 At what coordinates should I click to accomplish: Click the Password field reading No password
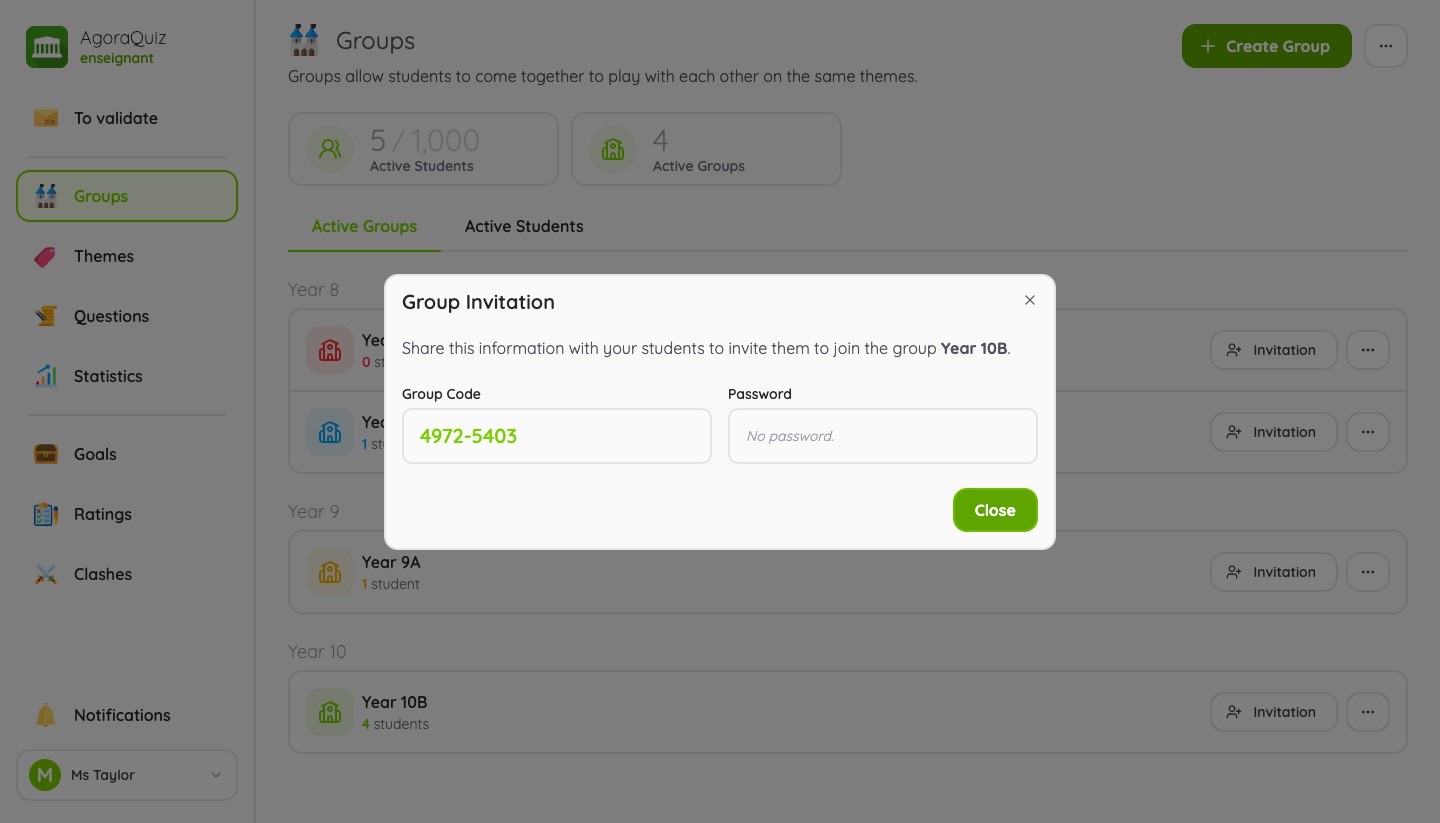[x=883, y=436]
